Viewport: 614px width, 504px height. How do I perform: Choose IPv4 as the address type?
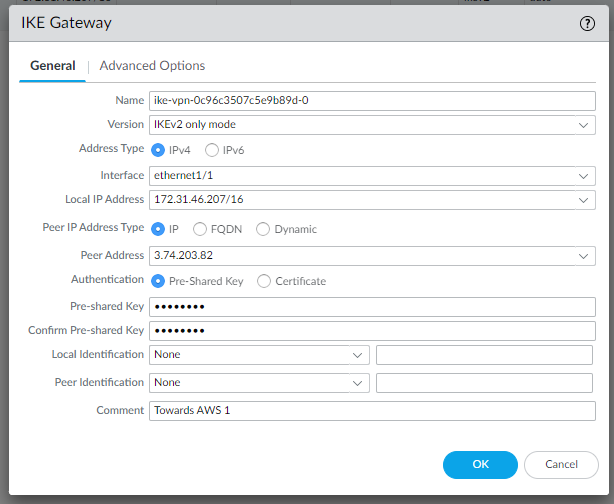tap(158, 150)
